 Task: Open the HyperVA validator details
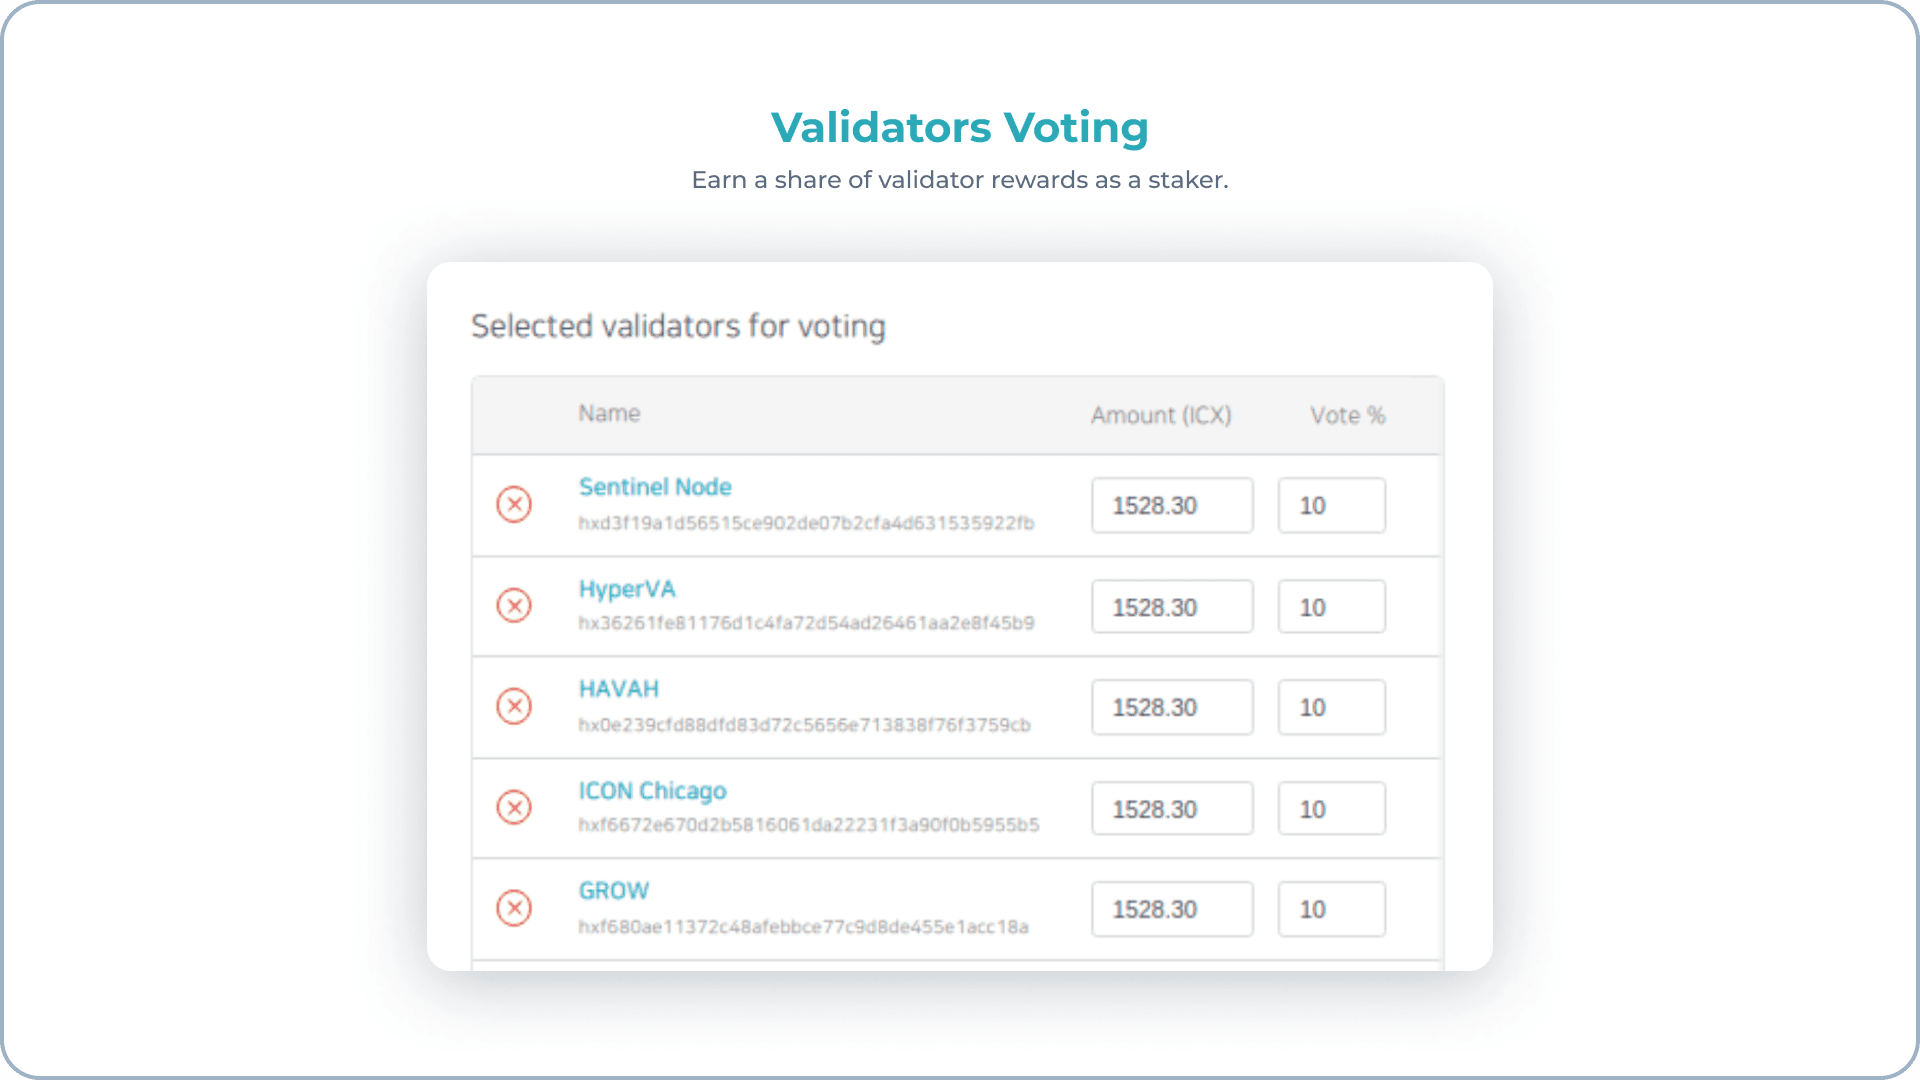point(627,589)
